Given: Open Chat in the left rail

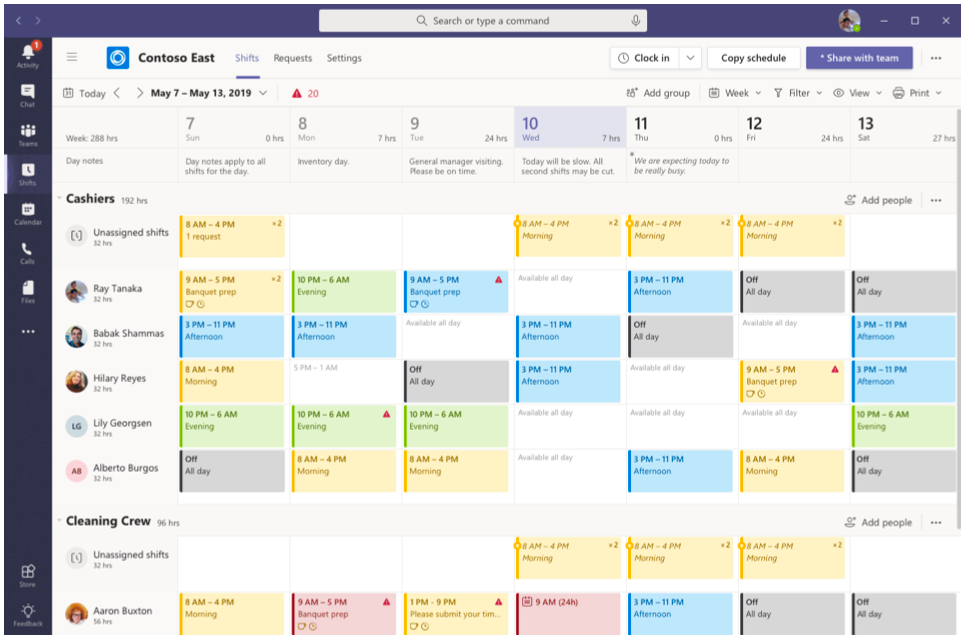Looking at the screenshot, I should click(28, 96).
